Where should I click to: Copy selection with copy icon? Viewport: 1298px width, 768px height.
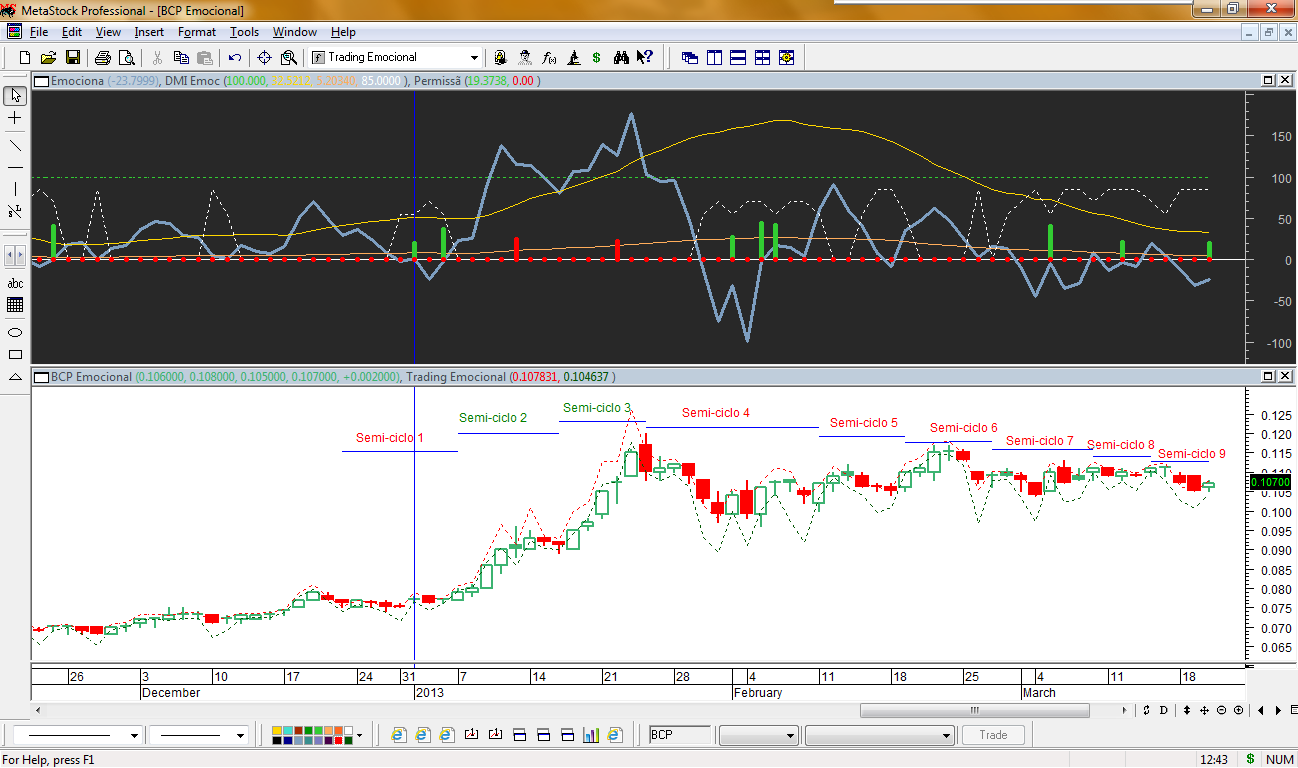click(181, 57)
